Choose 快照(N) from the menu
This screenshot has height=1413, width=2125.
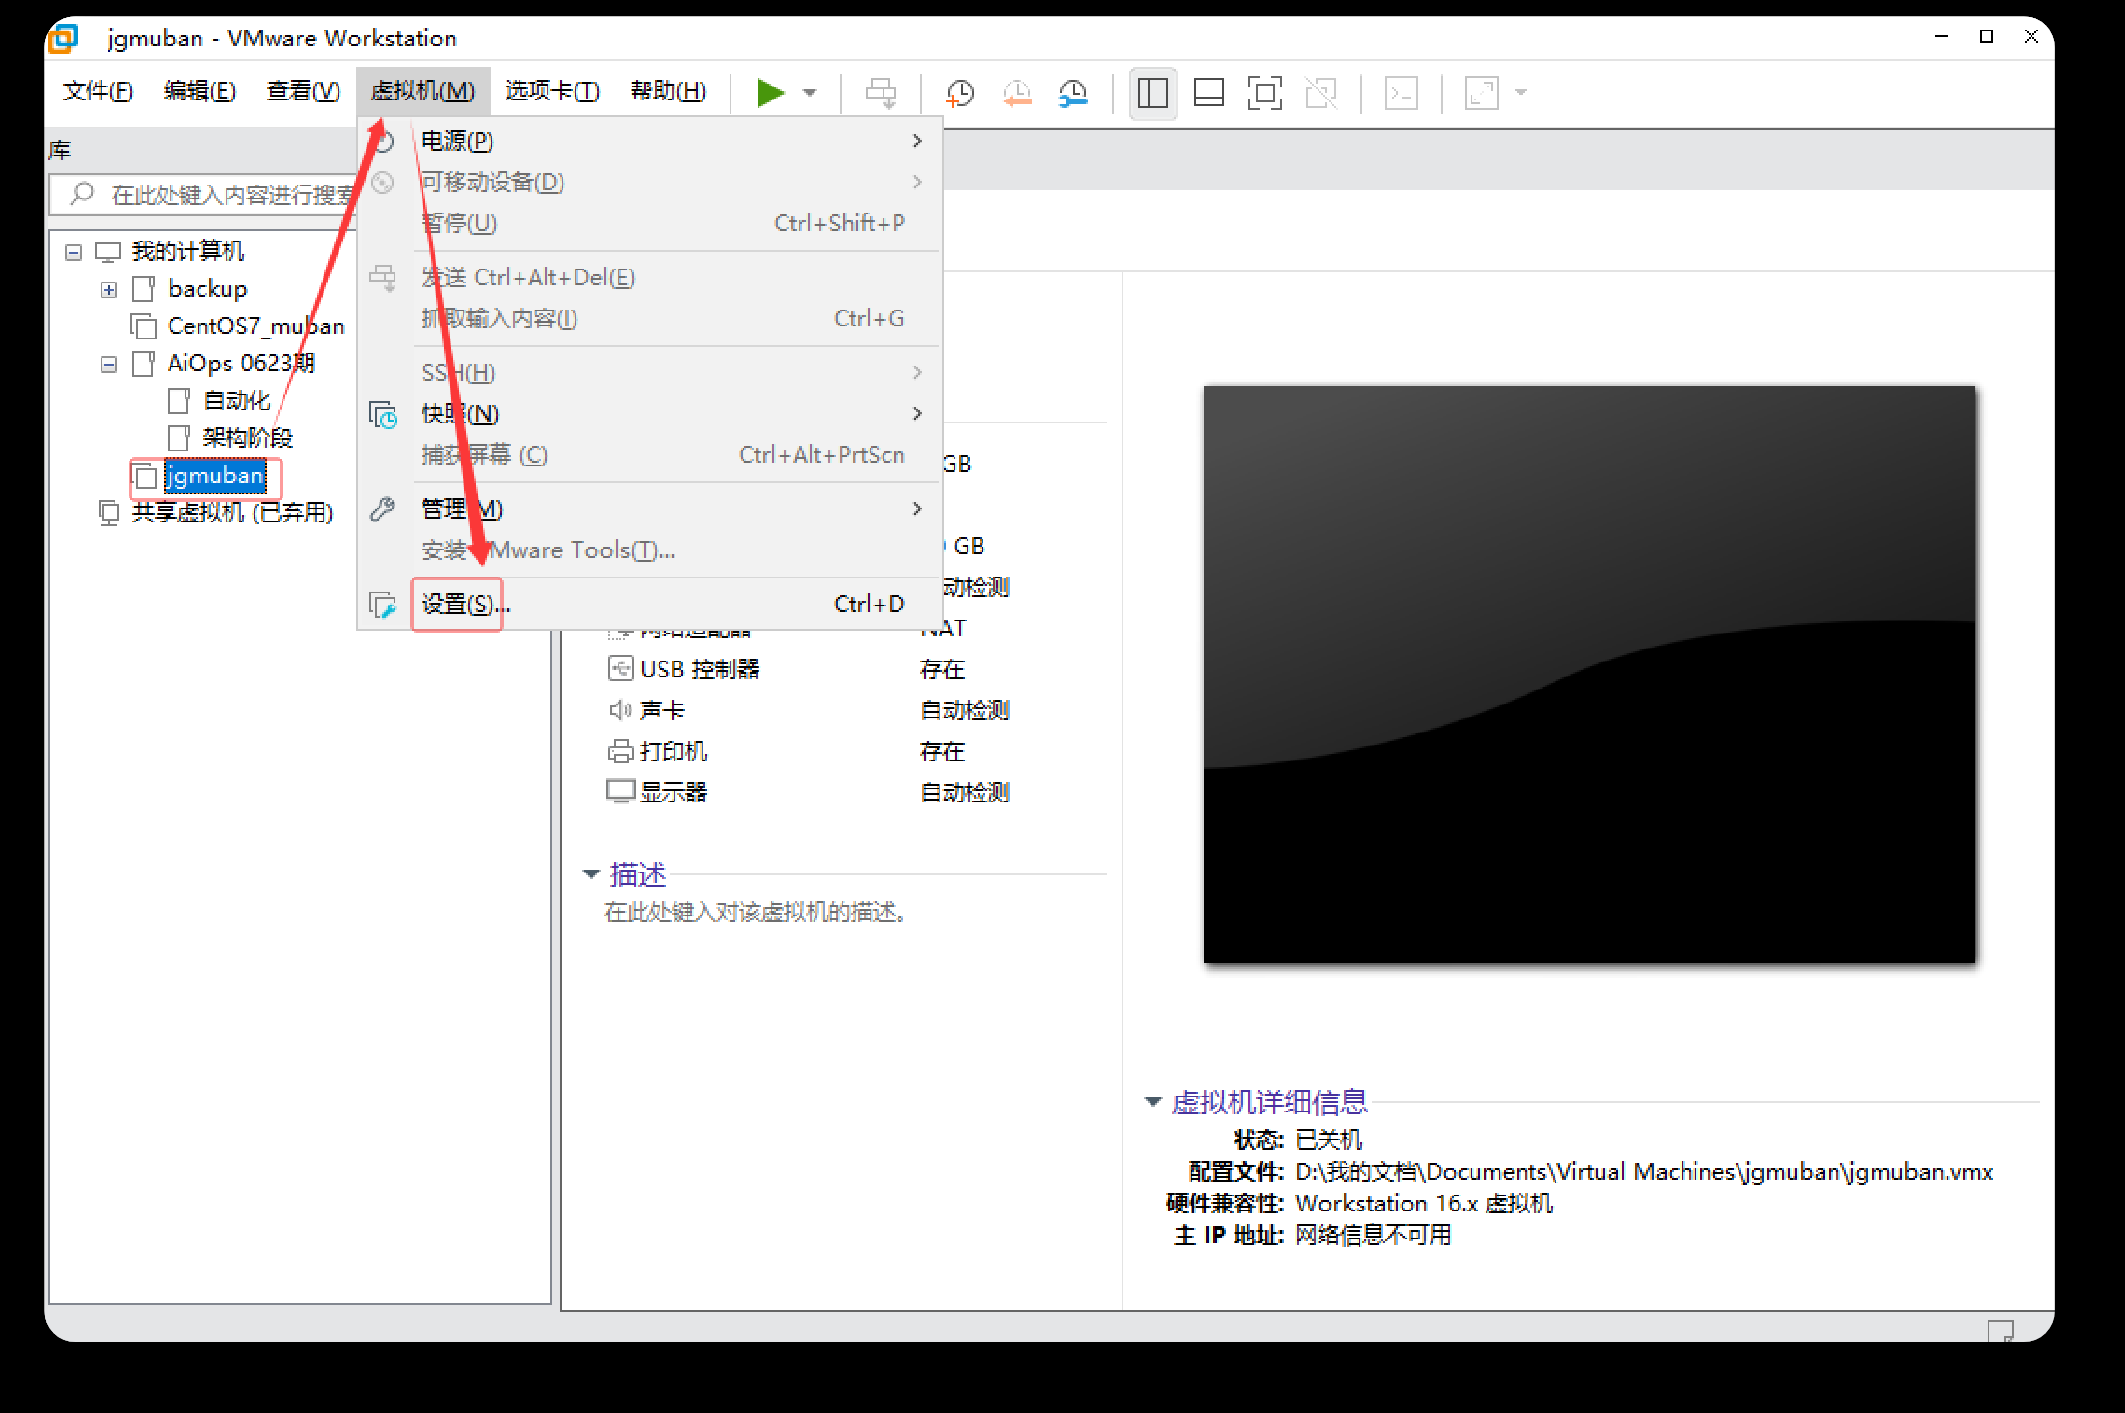coord(650,414)
